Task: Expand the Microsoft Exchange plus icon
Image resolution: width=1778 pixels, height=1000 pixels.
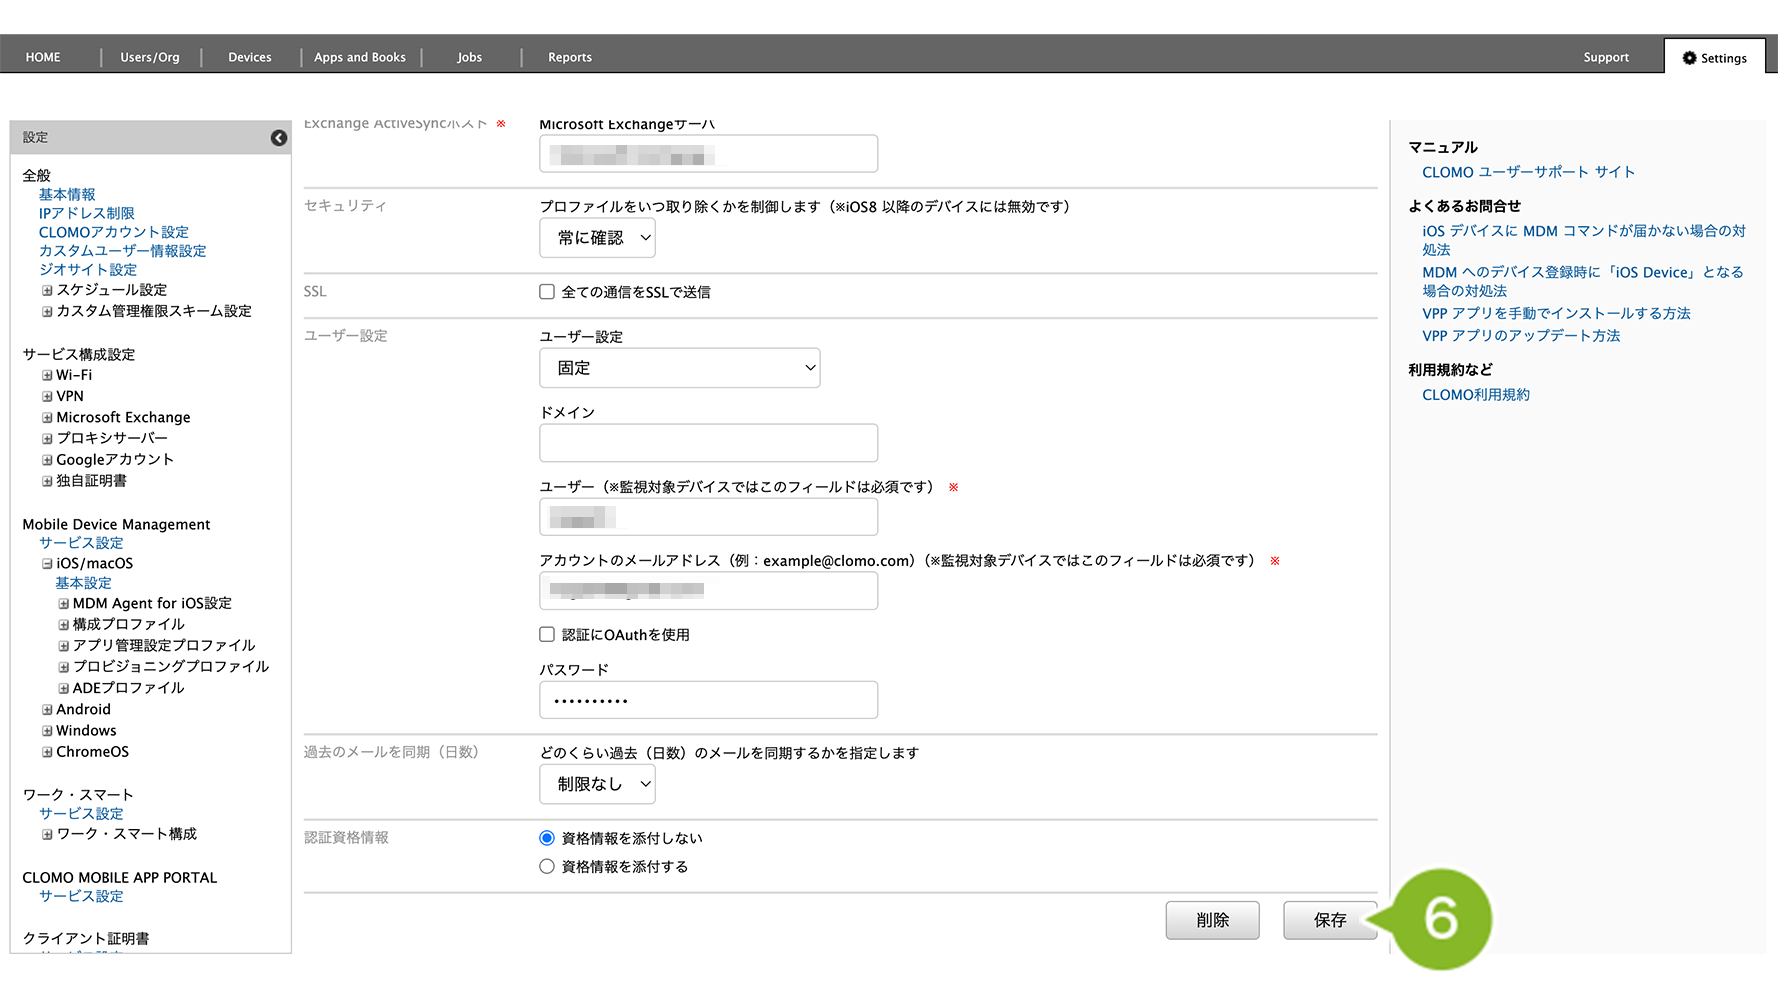Action: click(x=47, y=418)
